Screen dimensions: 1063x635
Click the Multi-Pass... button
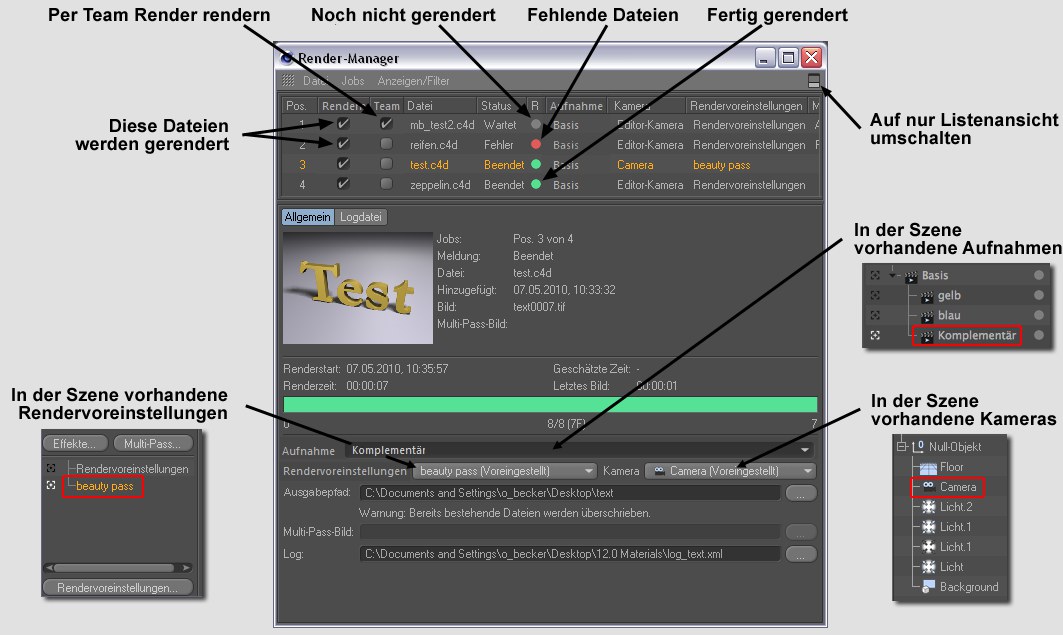pyautogui.click(x=153, y=443)
